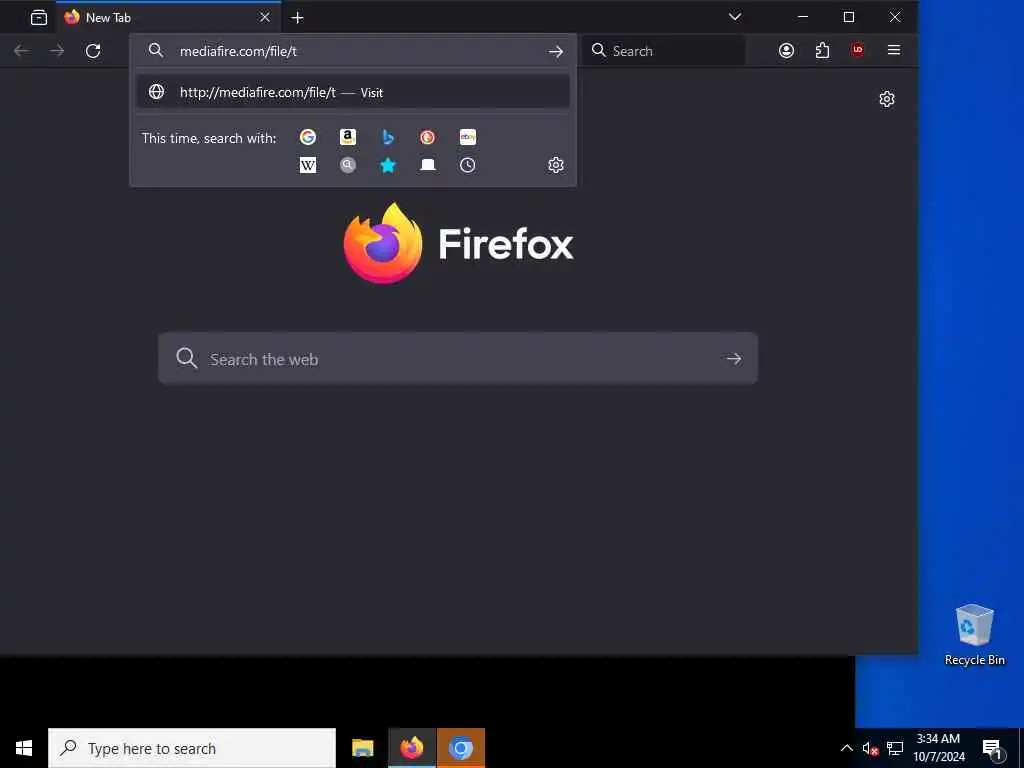
Task: Personalize new tab with gear icon
Action: 887,99
